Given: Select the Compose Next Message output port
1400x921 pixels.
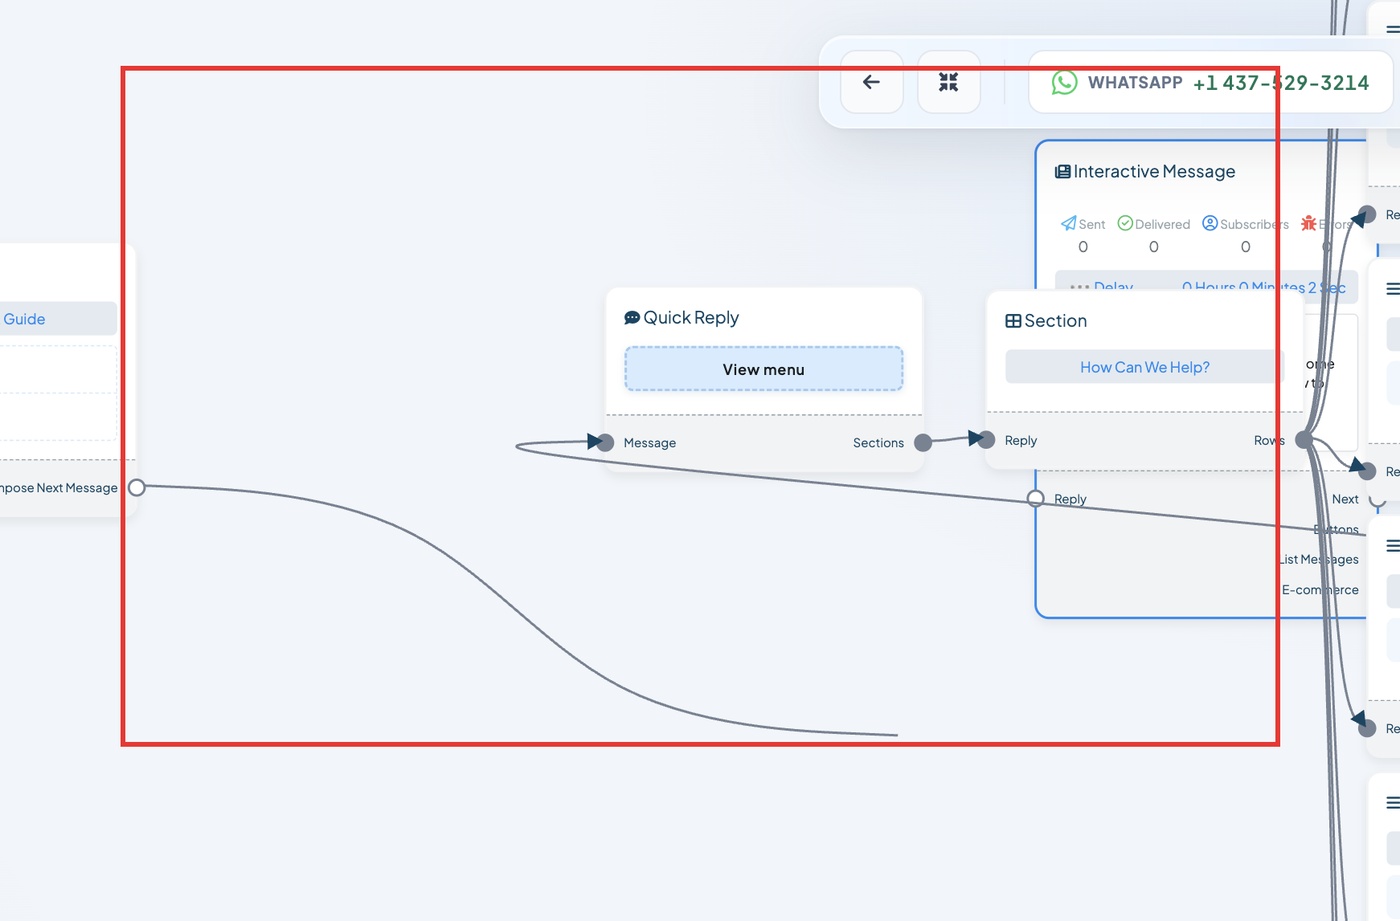Looking at the screenshot, I should 137,487.
